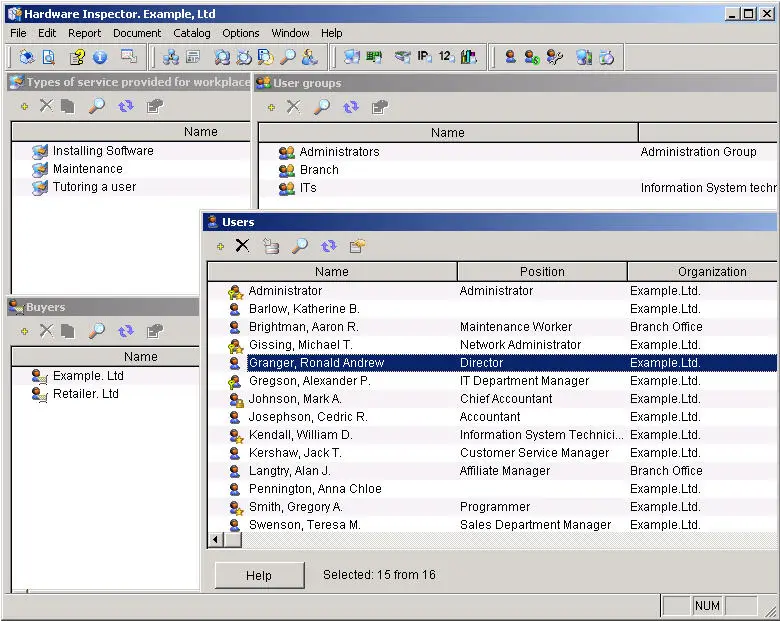
Task: Add new user in Users window
Action: [x=220, y=246]
